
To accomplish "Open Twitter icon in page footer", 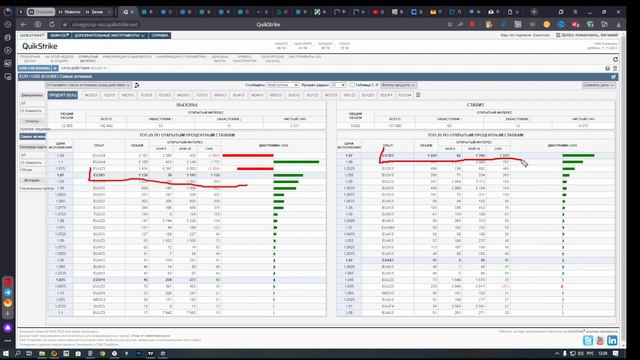I will coord(588,340).
